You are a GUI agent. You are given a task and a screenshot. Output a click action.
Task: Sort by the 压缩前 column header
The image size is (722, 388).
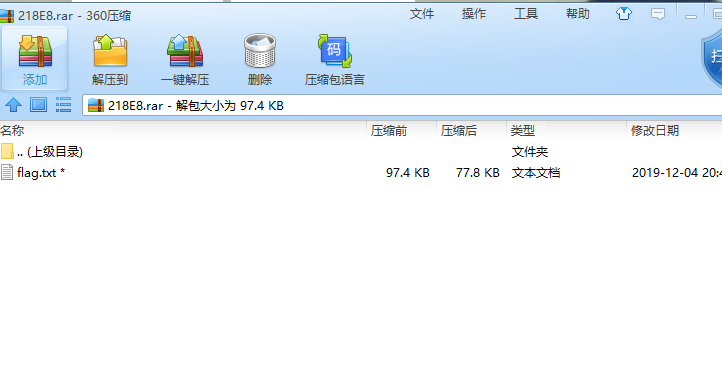(x=402, y=131)
